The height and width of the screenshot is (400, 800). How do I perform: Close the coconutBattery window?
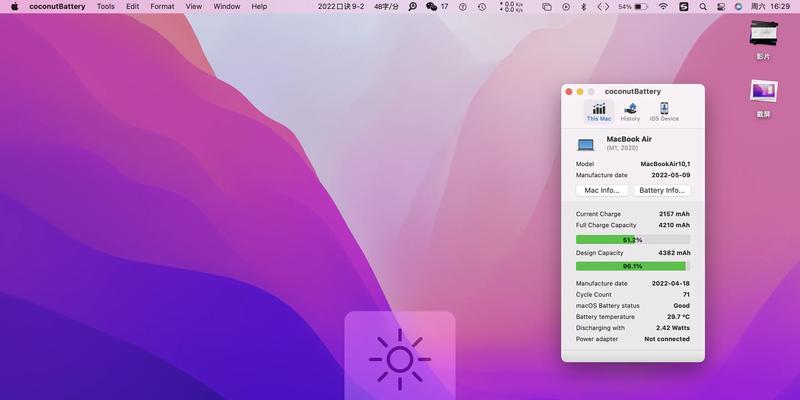[x=569, y=91]
